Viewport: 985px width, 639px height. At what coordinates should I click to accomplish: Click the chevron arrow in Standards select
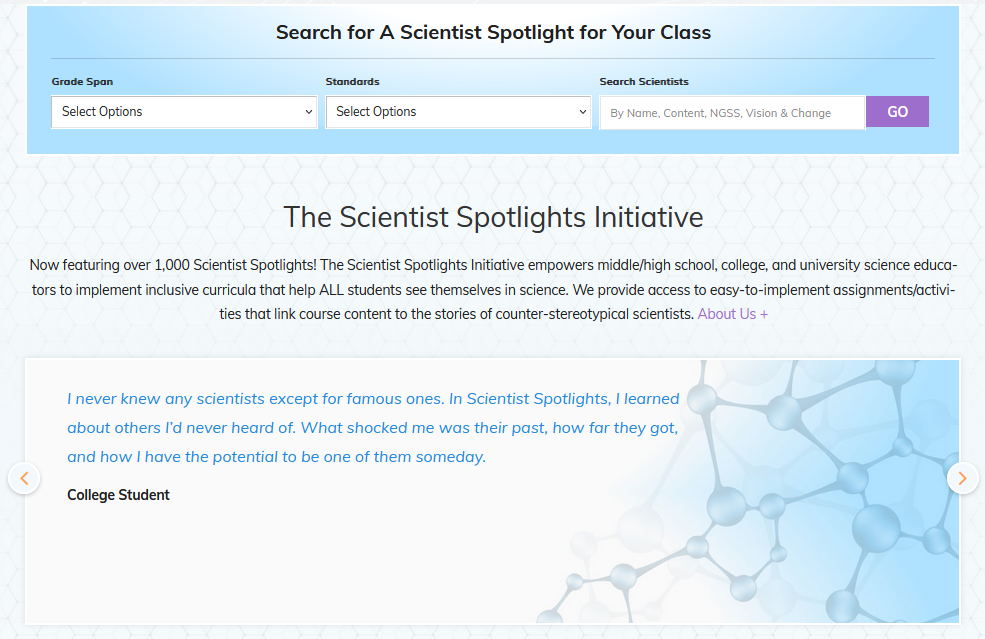pos(583,112)
